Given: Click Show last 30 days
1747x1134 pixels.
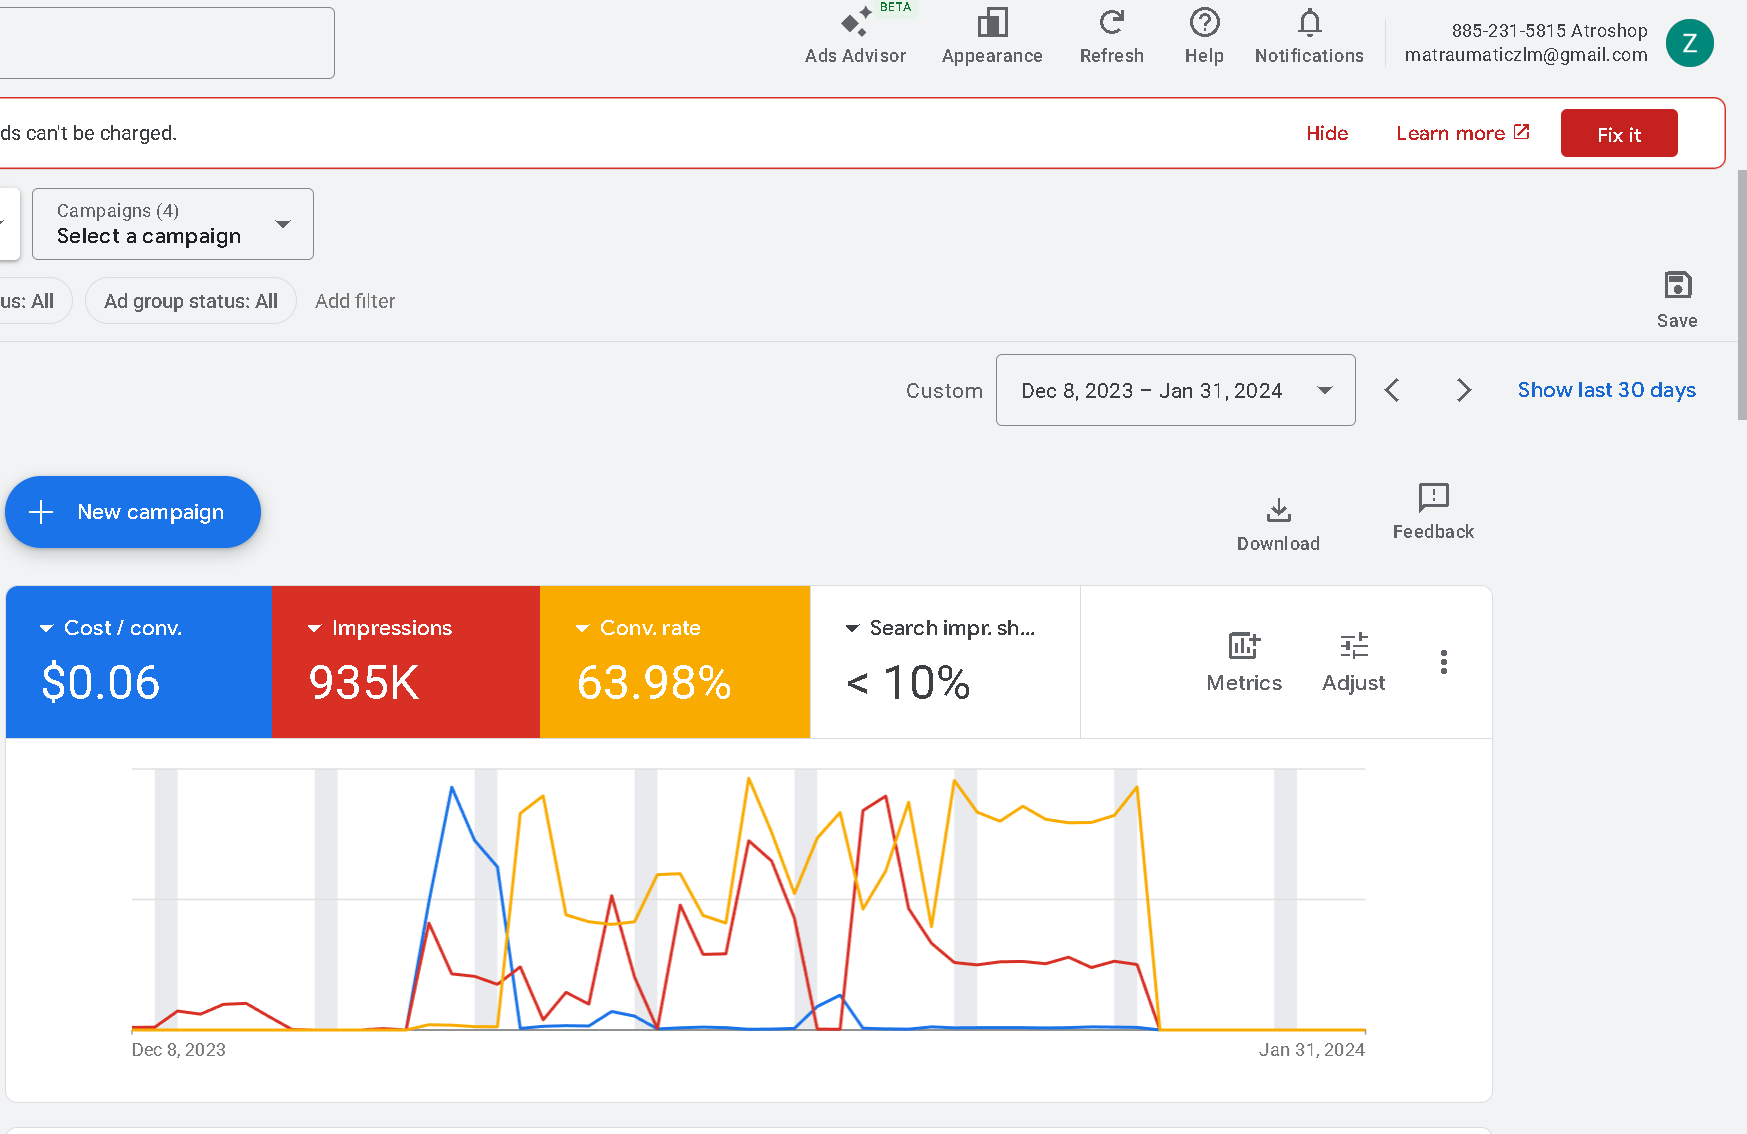Looking at the screenshot, I should 1606,390.
